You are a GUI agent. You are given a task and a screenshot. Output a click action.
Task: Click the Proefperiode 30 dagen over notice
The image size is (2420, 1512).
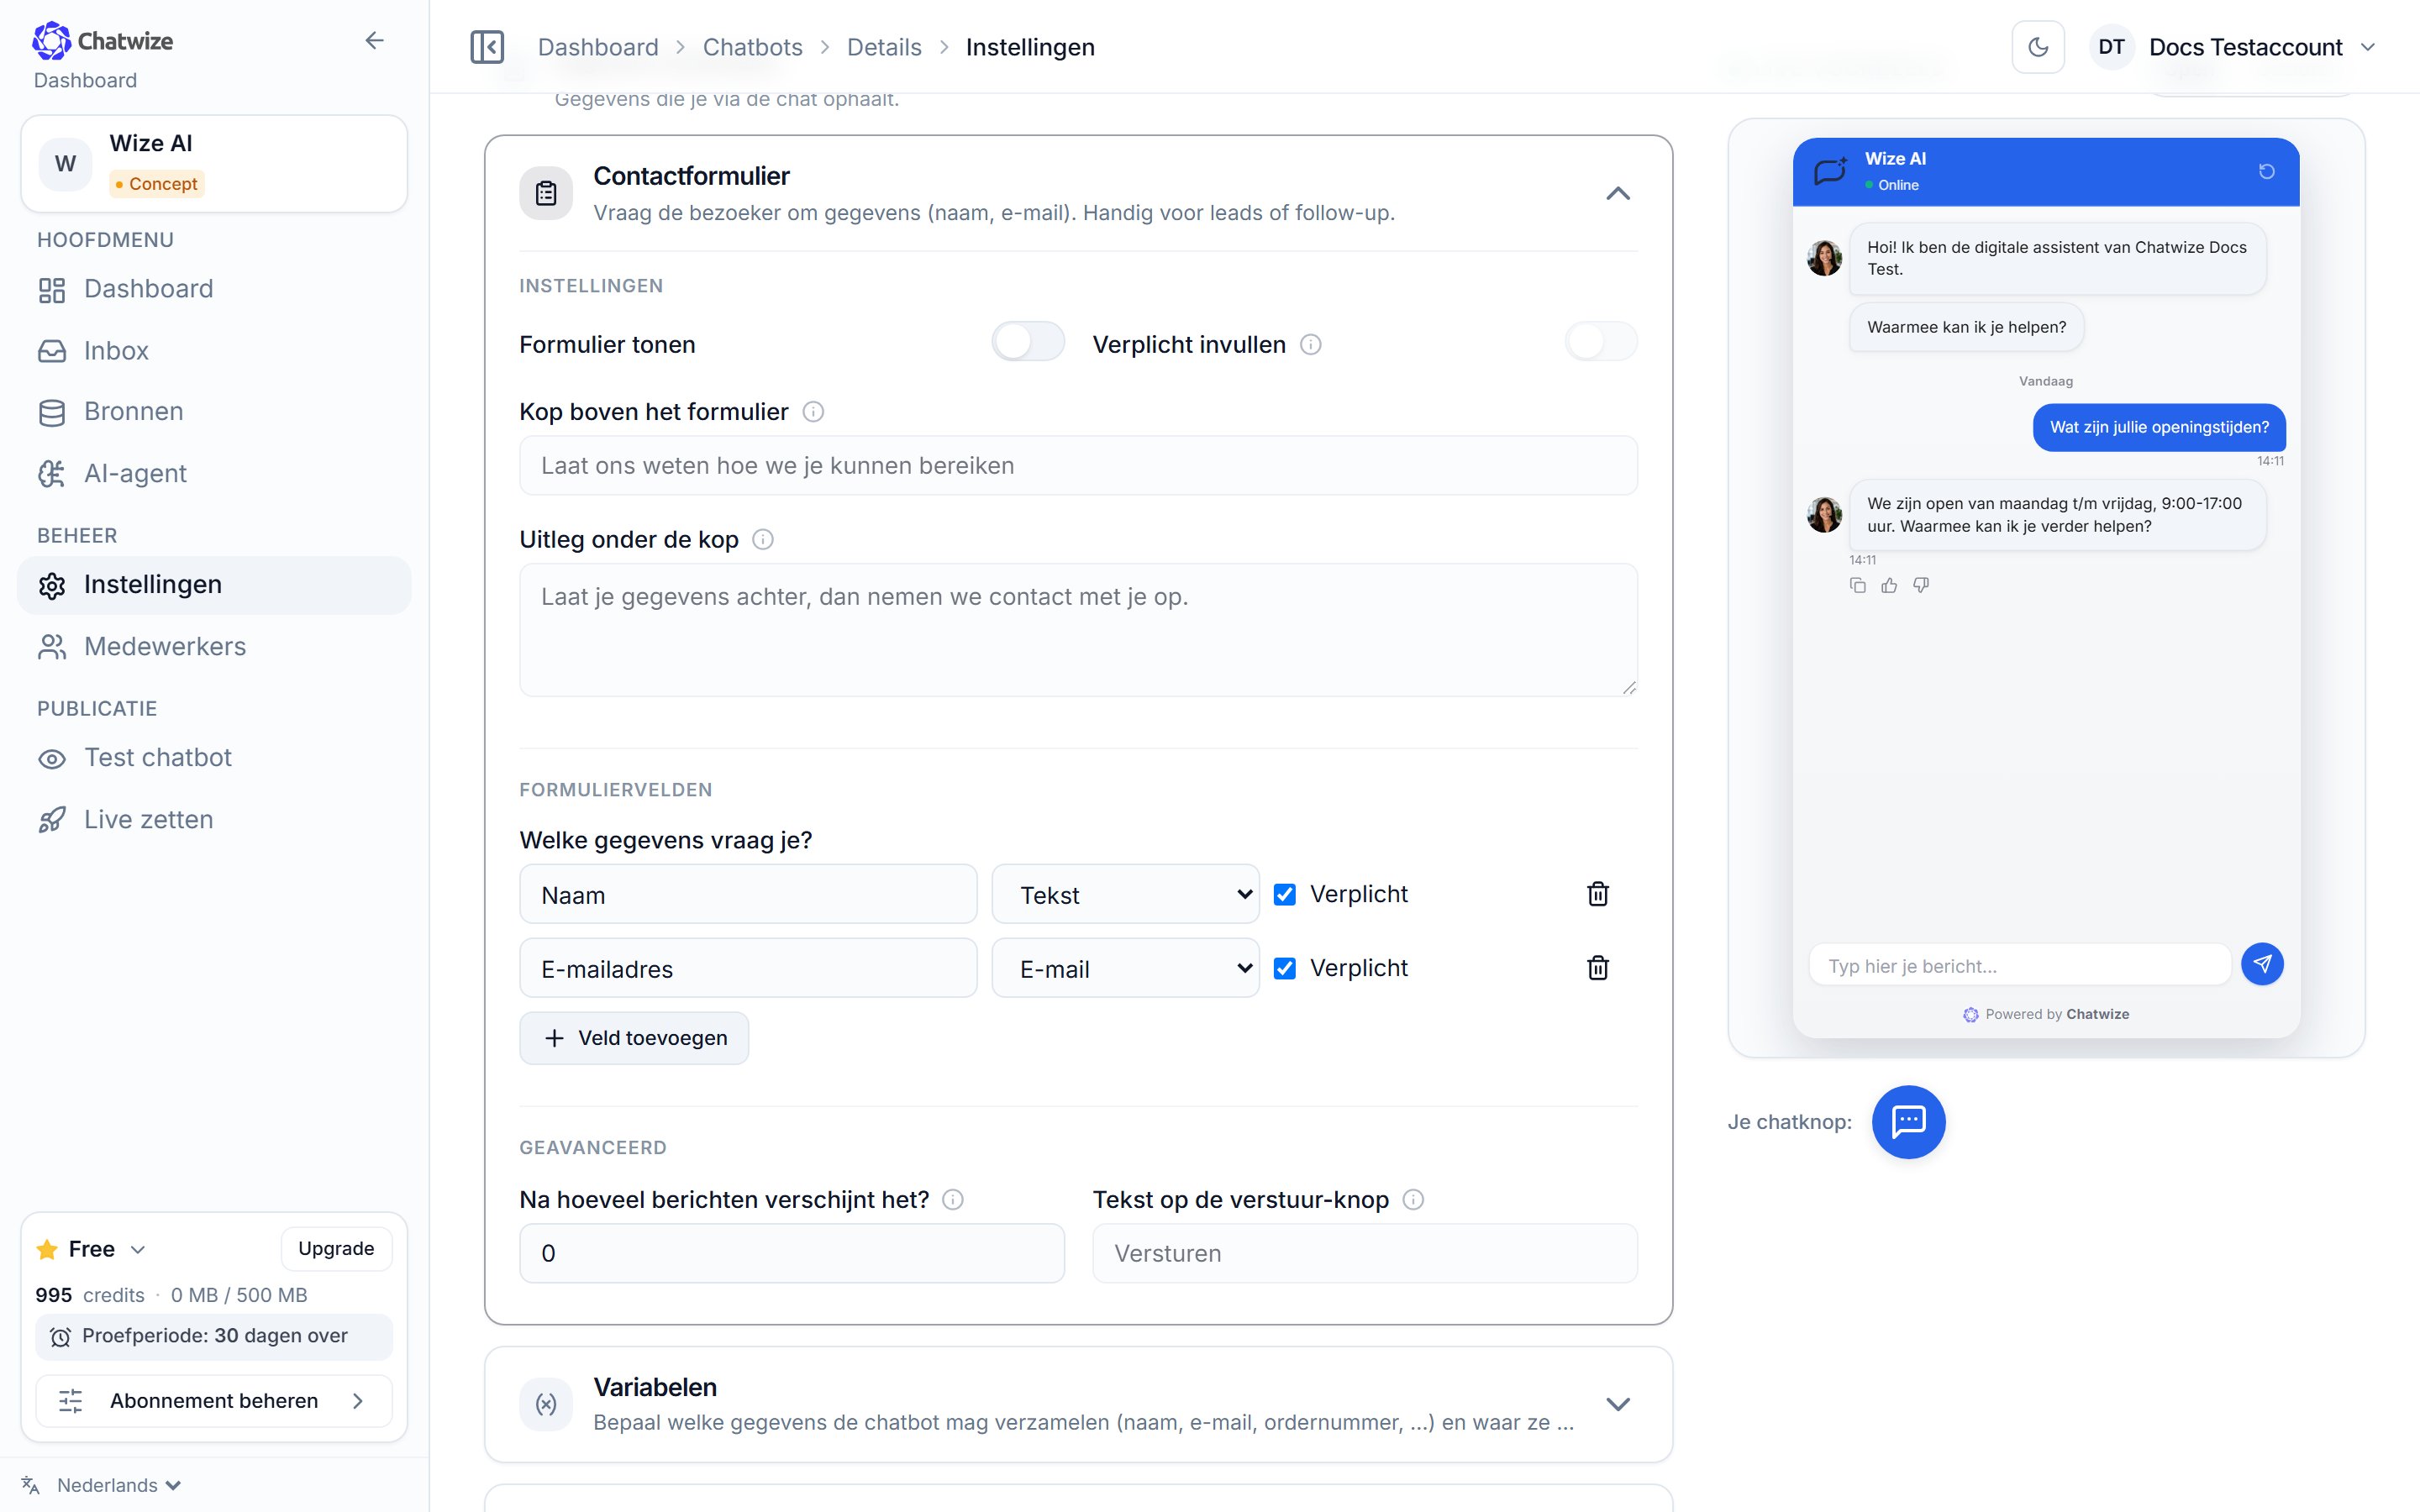pos(214,1337)
